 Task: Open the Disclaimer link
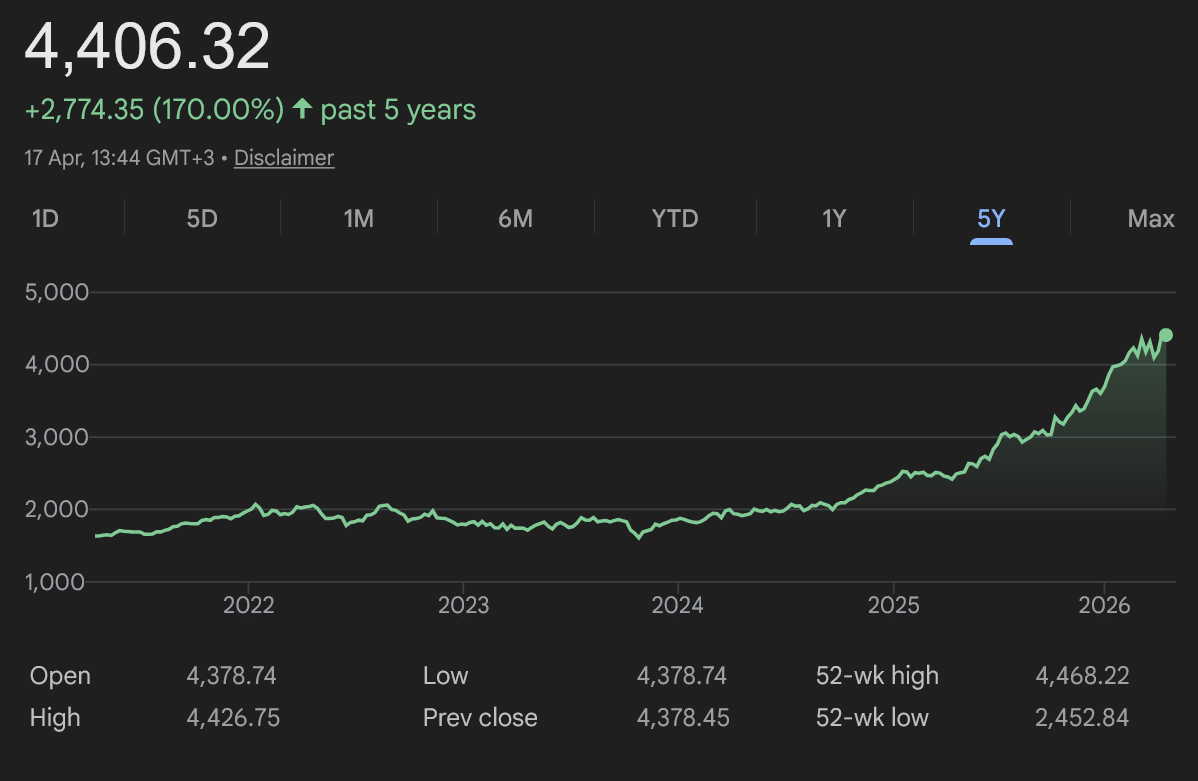click(284, 157)
